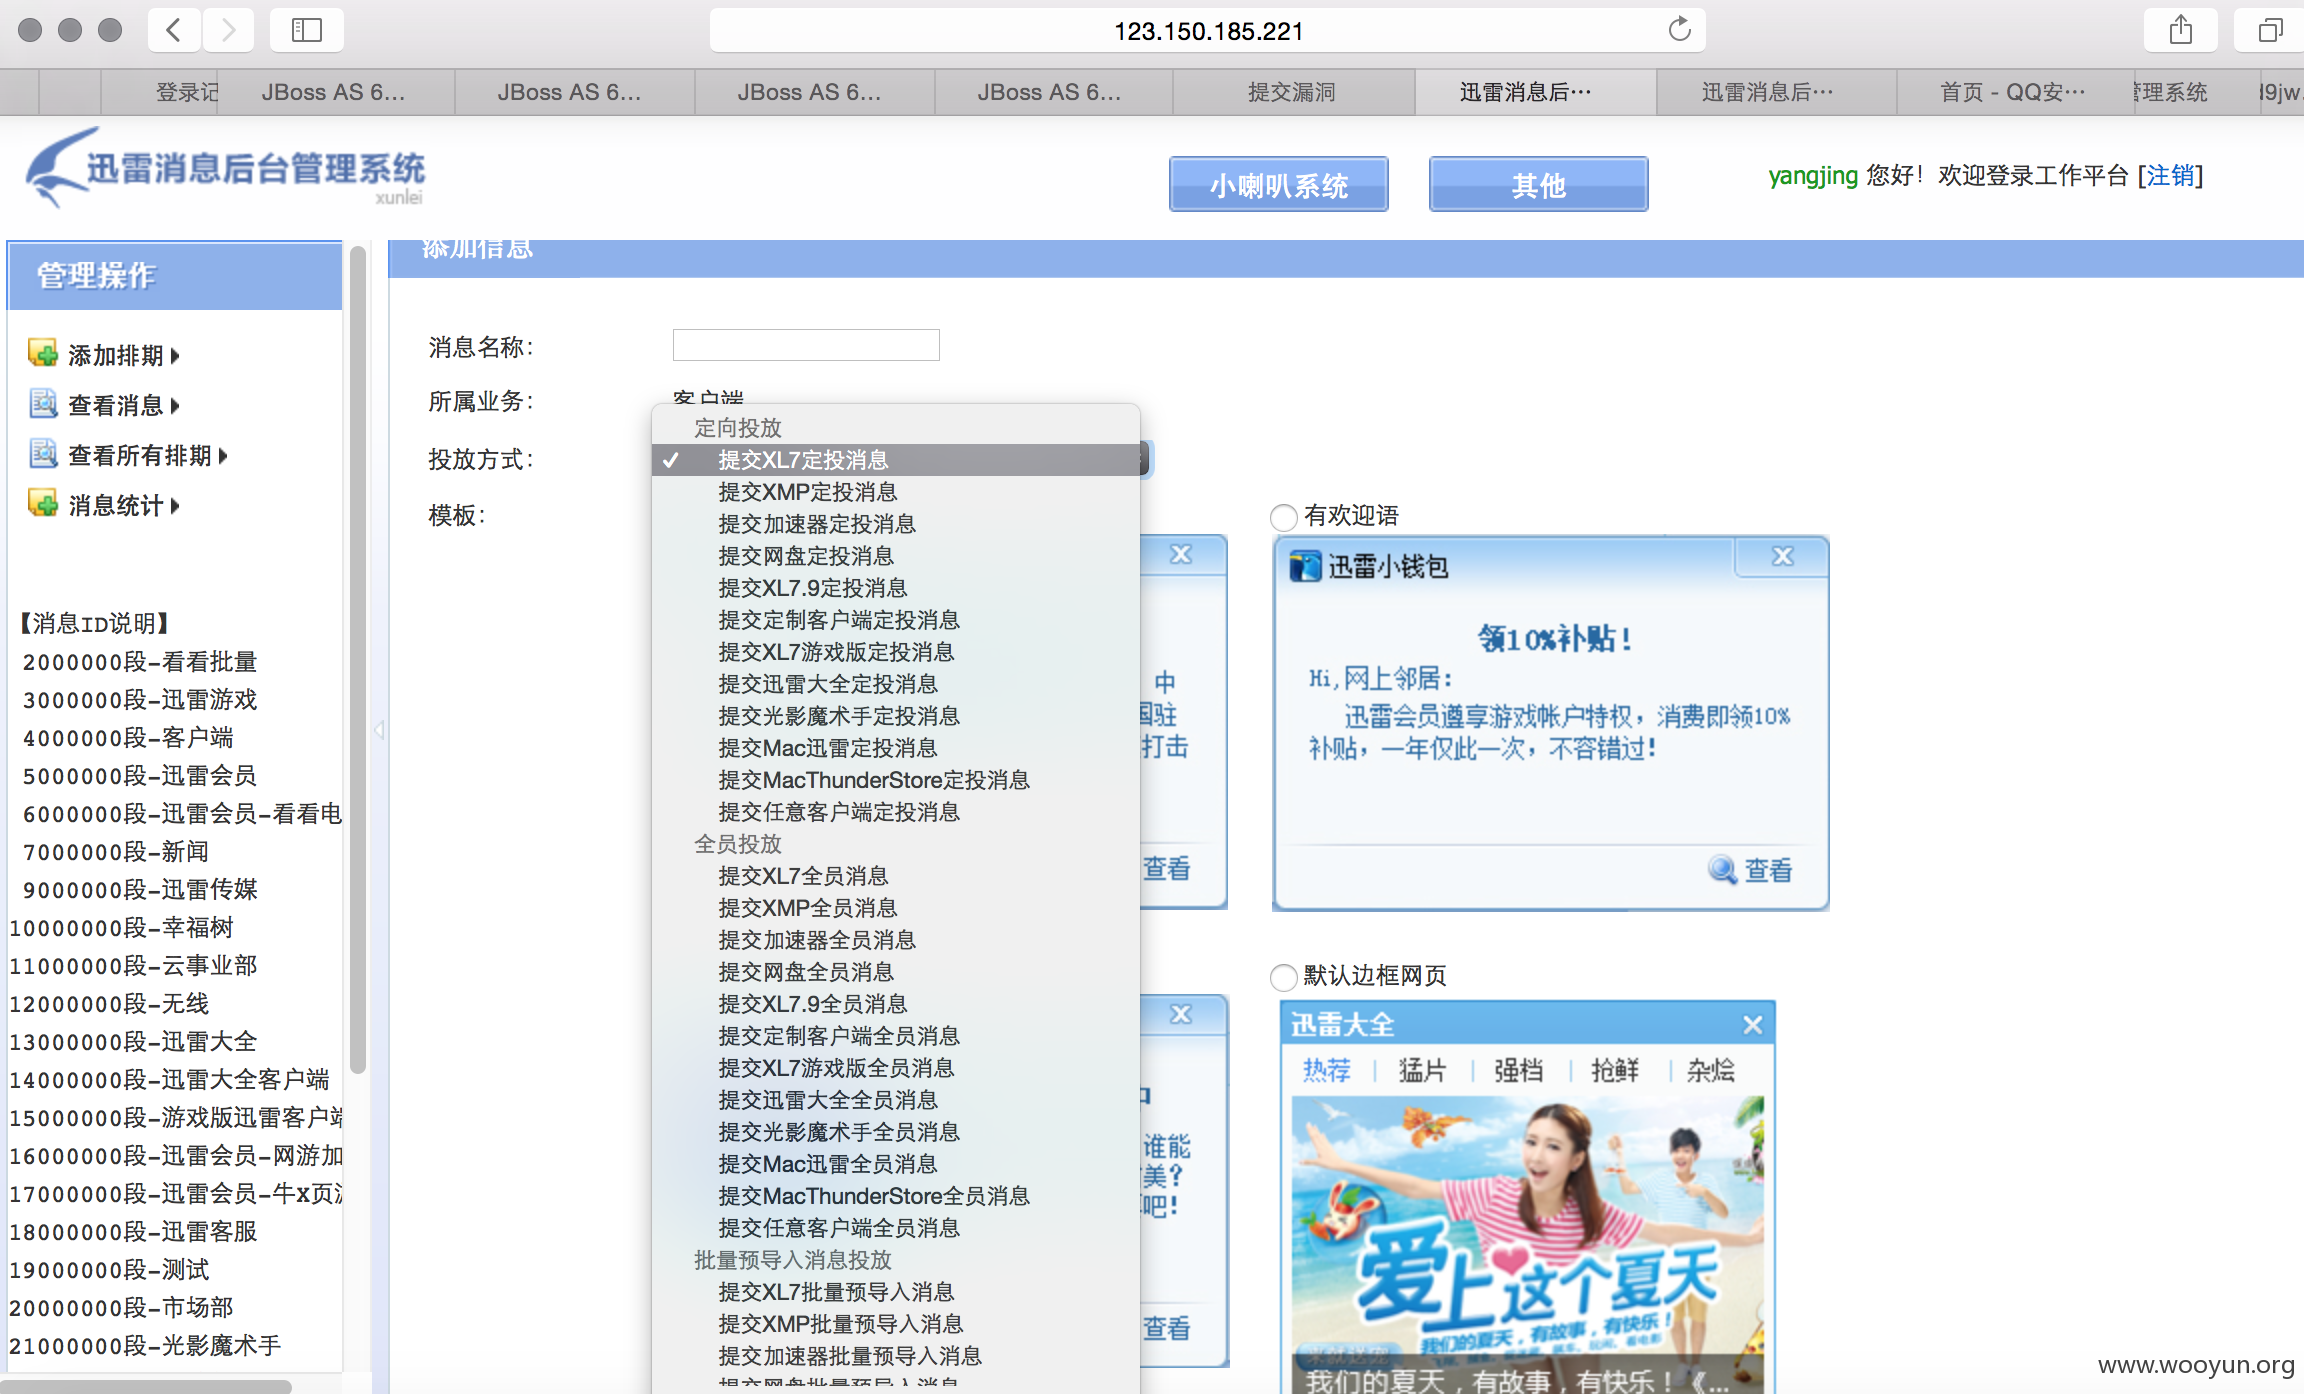
Task: Choose 提交XMP定投消息 from dropdown
Action: point(895,492)
